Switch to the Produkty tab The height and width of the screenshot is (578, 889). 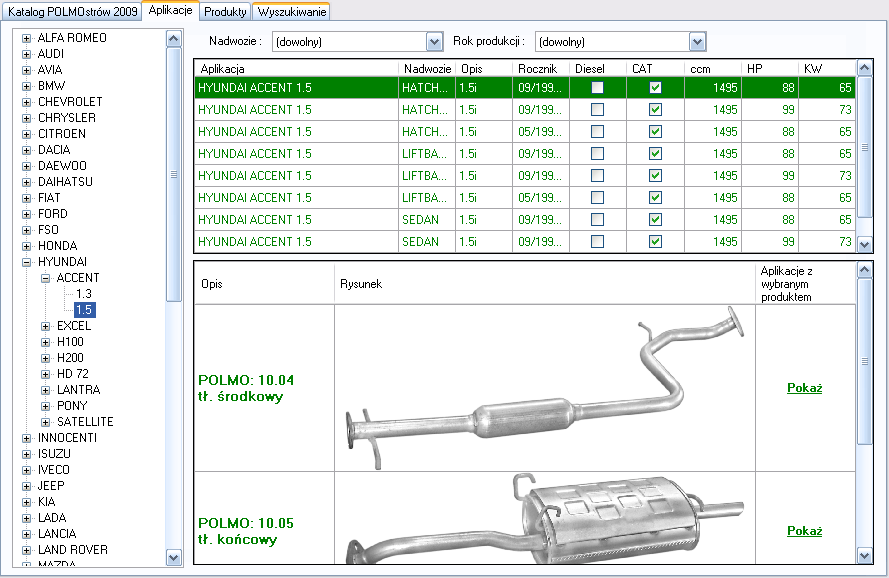(225, 11)
